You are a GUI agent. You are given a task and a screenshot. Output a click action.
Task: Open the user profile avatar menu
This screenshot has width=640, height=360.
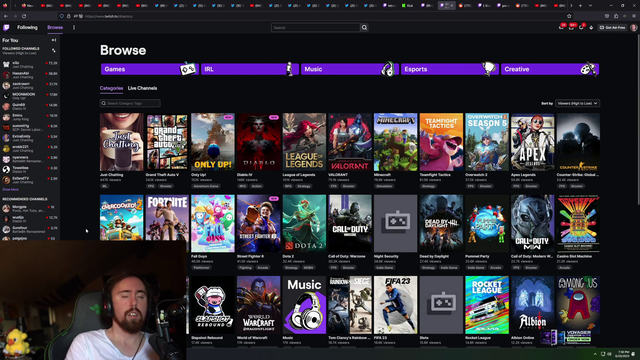point(633,27)
